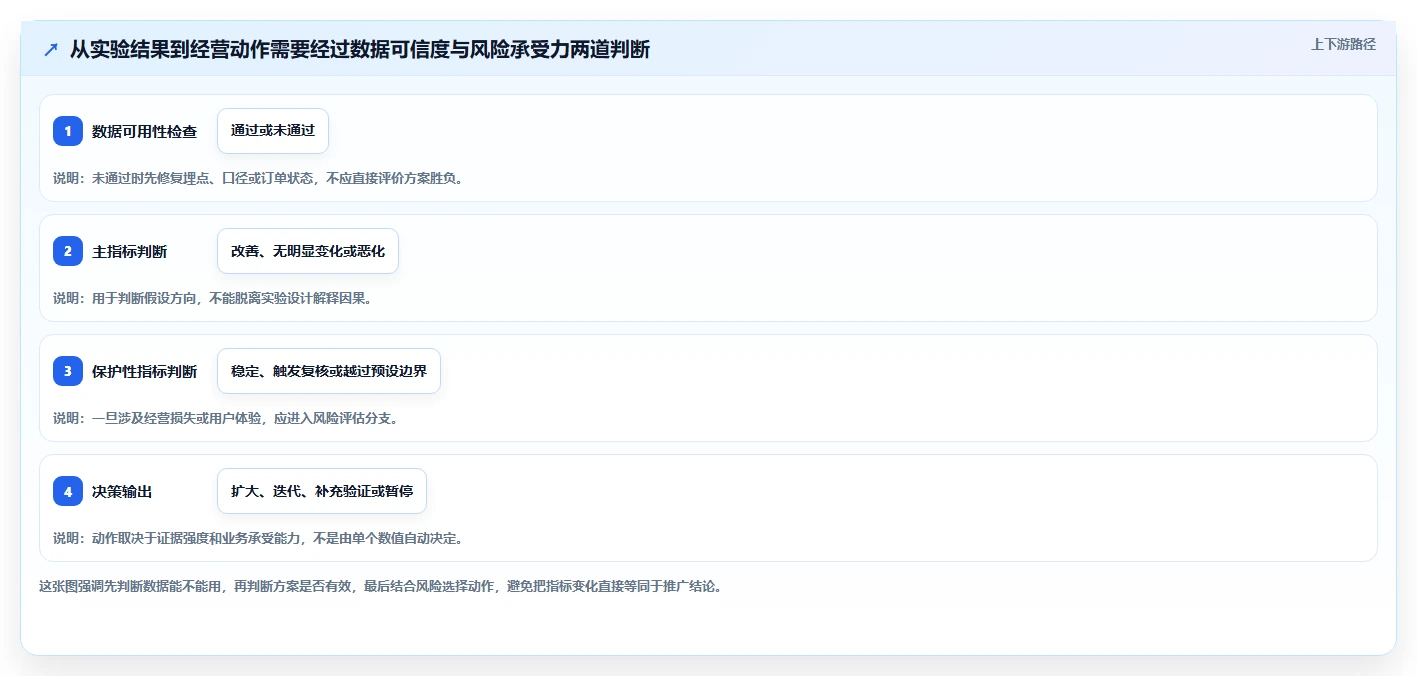
Task: Click the arrow icon beside the panel title
Action: [51, 49]
